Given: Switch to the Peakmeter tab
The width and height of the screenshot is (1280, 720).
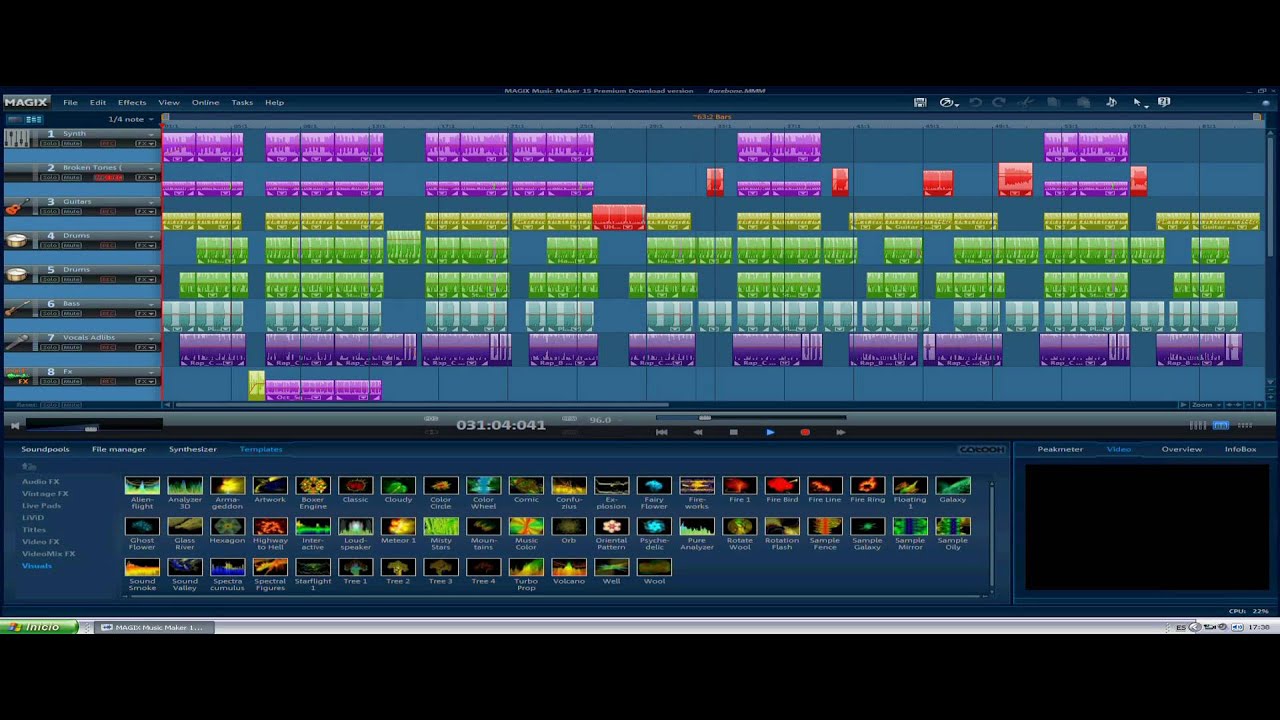Looking at the screenshot, I should (x=1060, y=449).
